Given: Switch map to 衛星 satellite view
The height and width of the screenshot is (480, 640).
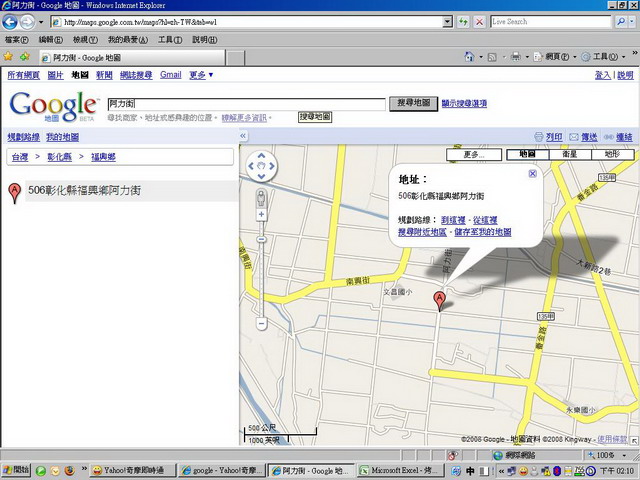Looking at the screenshot, I should point(570,154).
